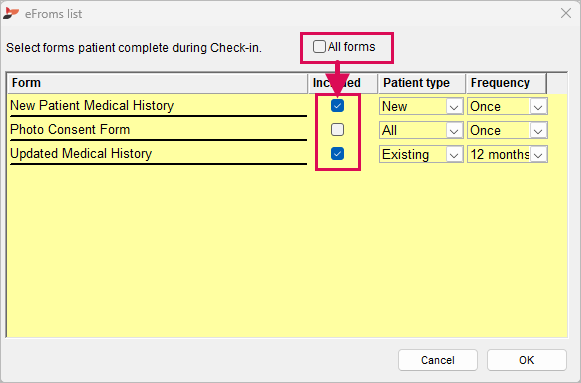Open frequency dropdown for Photo Consent Form
The height and width of the screenshot is (383, 581).
507,131
